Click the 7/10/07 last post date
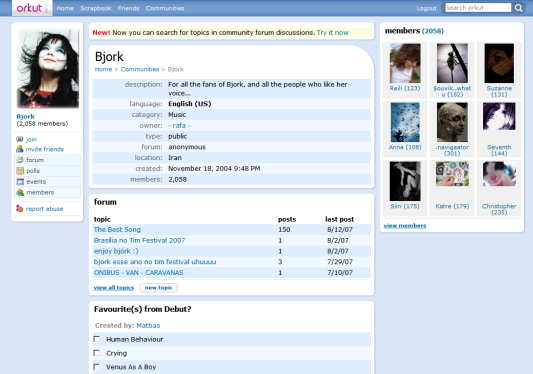 point(340,273)
